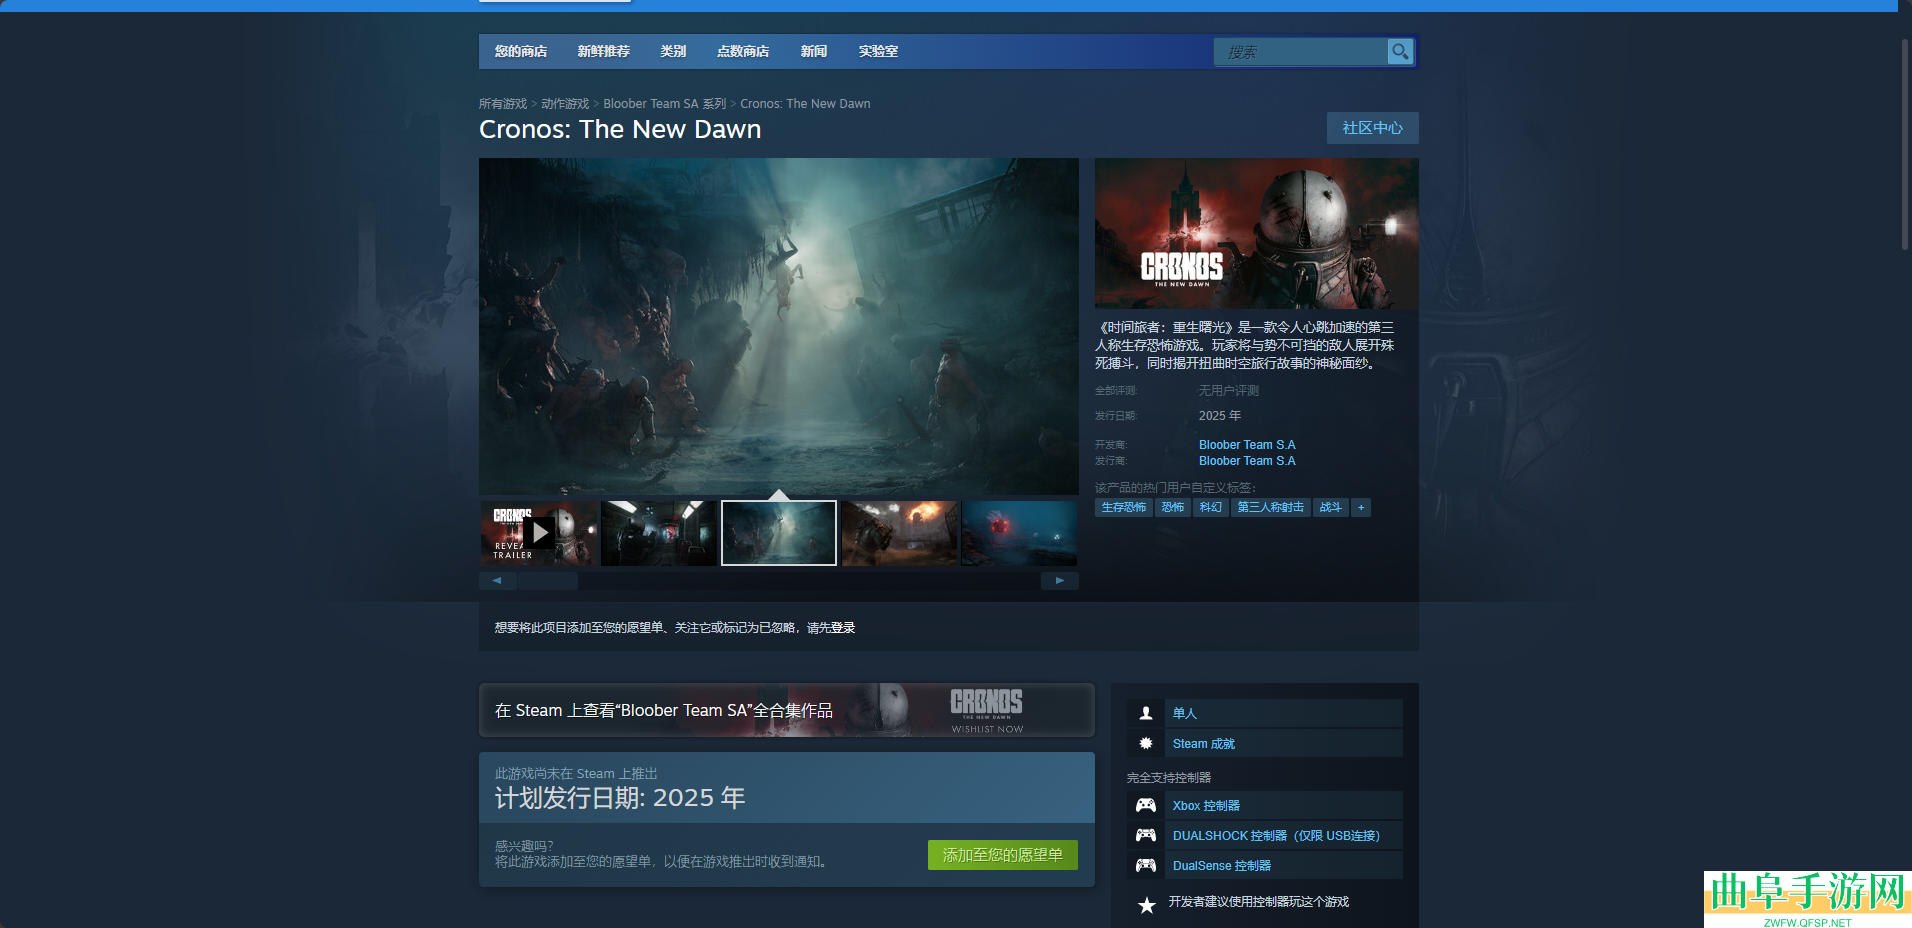
Task: Open the 您的商店 menu
Action: pos(521,51)
